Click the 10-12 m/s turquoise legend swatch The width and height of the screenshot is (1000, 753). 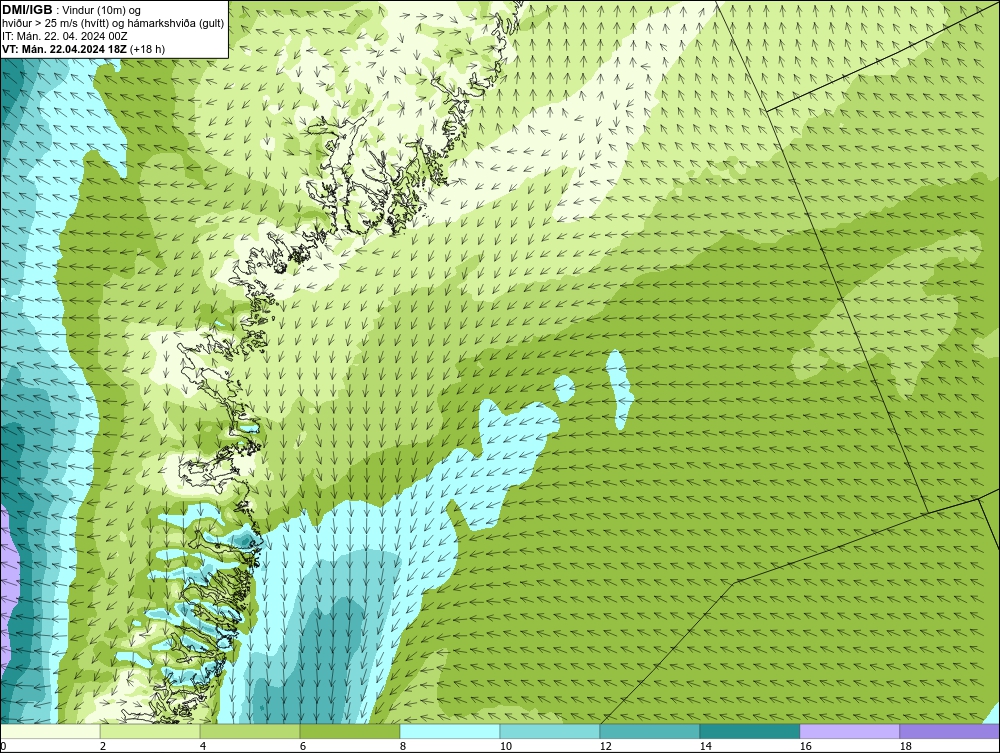(x=550, y=731)
